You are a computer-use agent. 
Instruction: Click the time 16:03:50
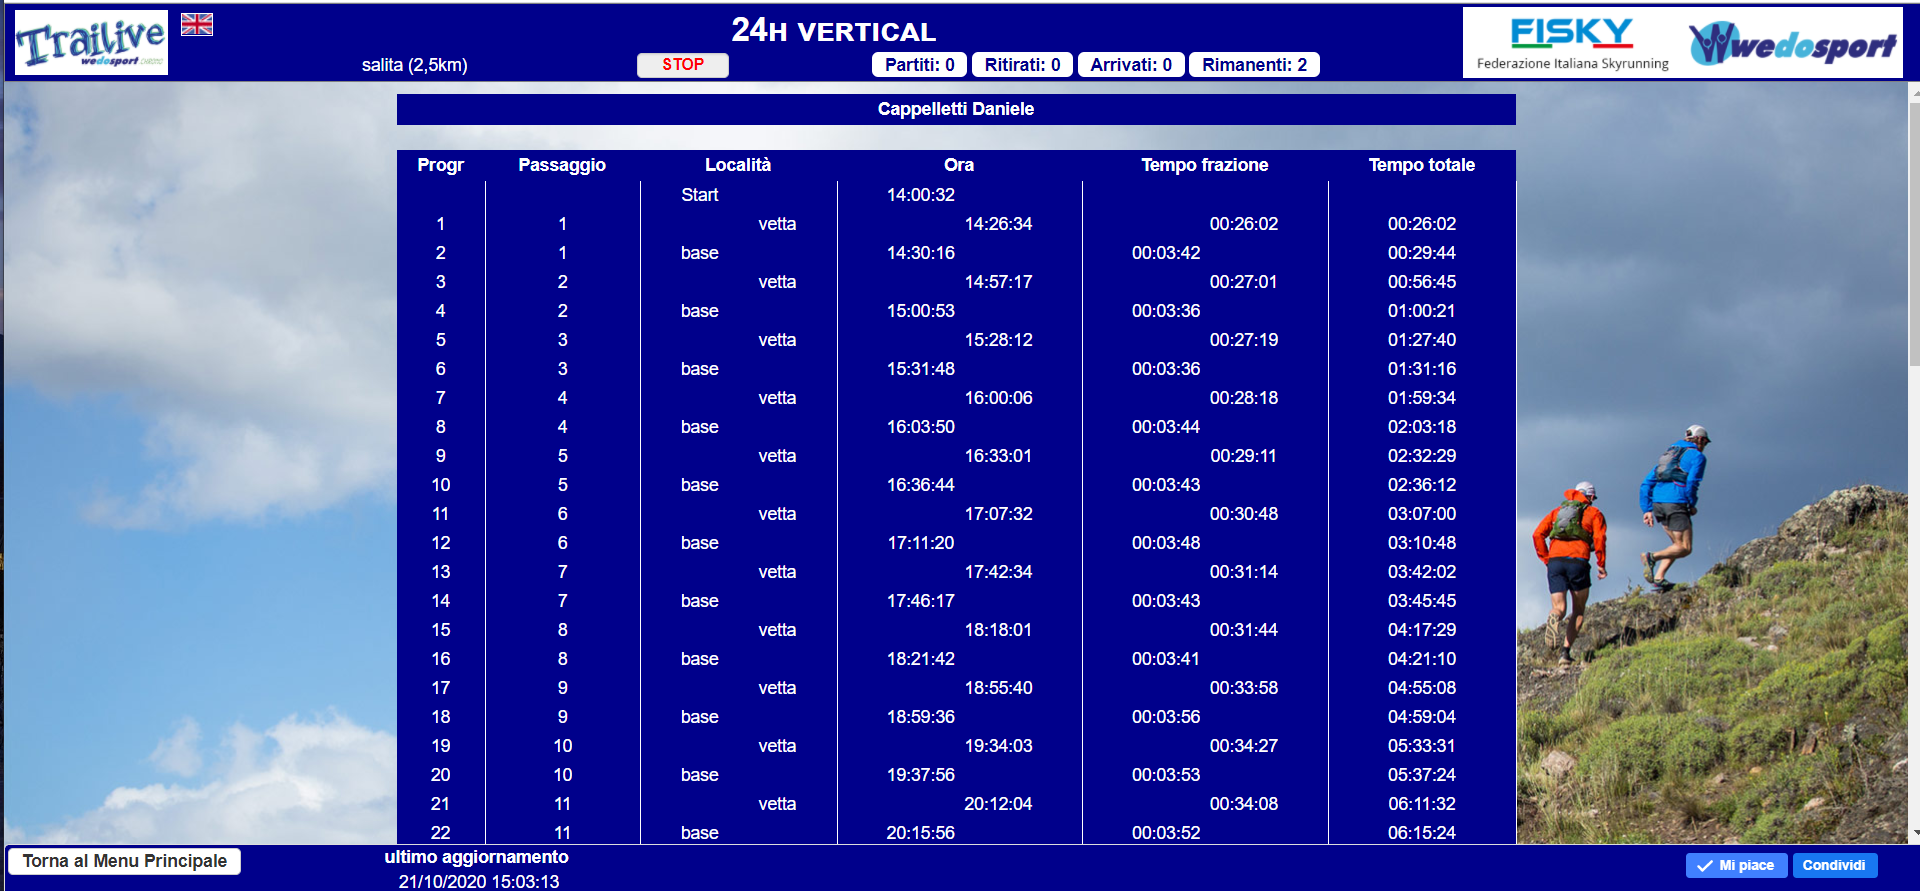coord(921,427)
